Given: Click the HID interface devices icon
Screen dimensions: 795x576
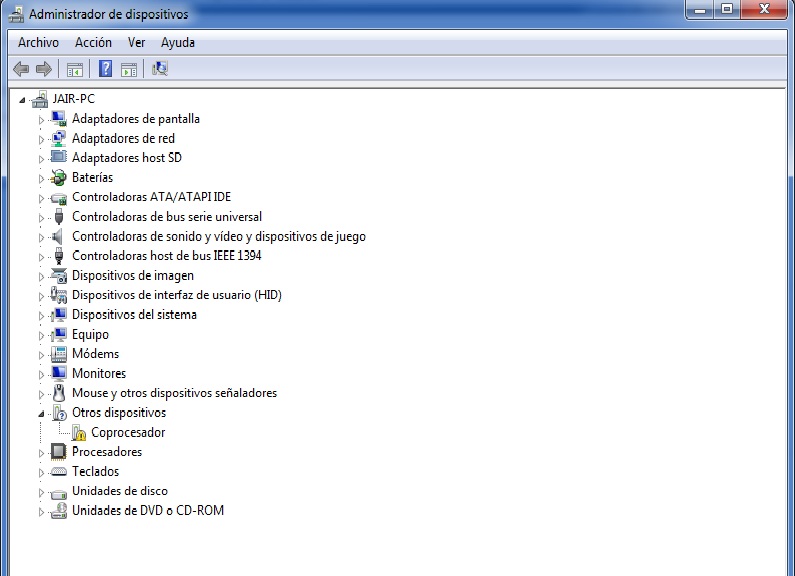Looking at the screenshot, I should point(59,295).
